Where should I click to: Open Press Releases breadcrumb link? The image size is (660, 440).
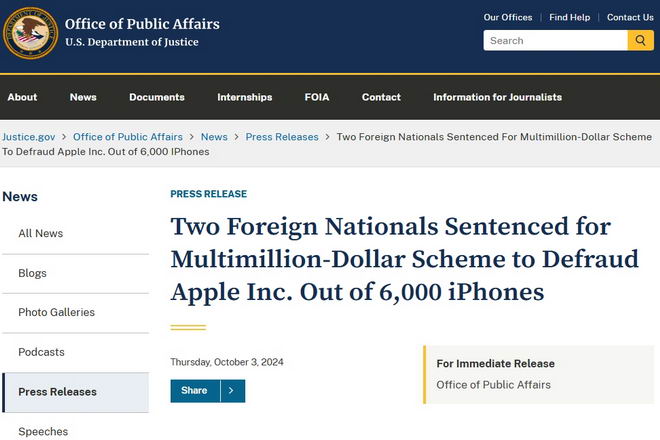[x=282, y=137]
